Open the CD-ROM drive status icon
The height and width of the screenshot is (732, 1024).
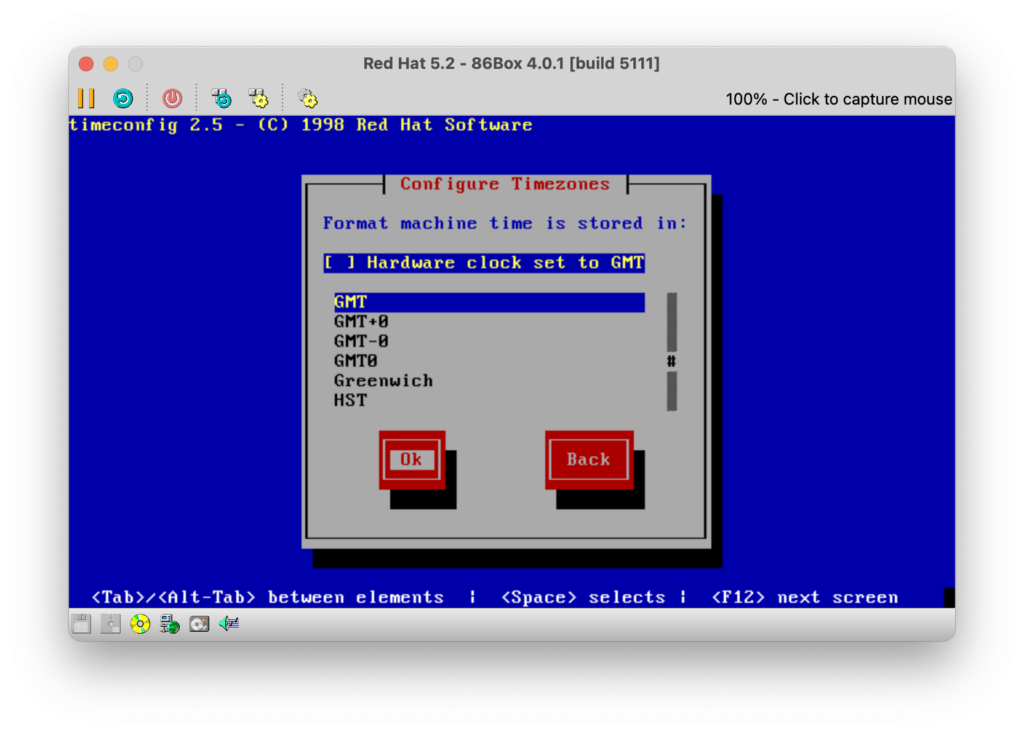click(x=140, y=624)
